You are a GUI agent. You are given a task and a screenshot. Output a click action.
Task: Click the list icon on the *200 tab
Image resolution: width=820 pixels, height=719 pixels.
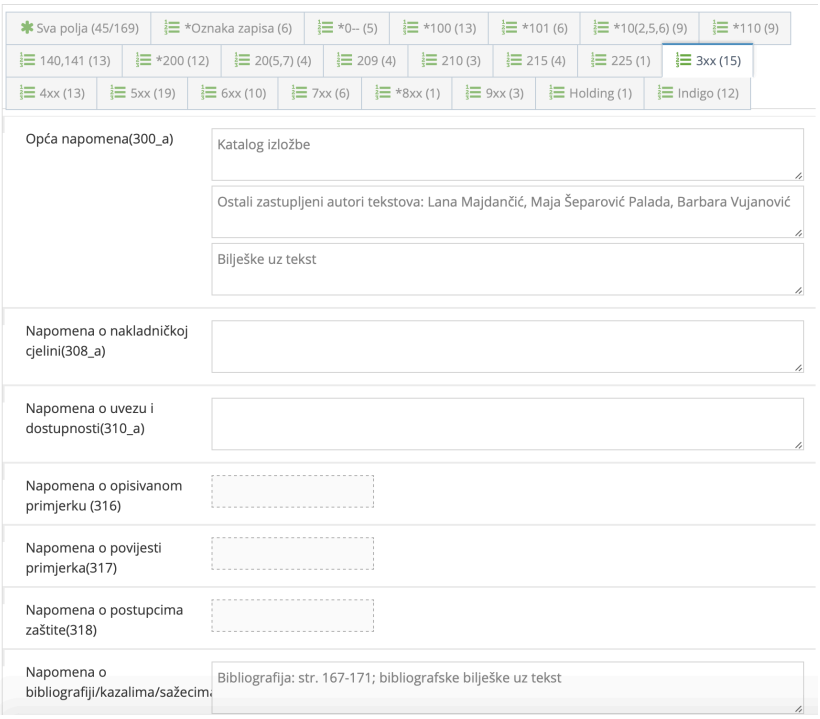pyautogui.click(x=144, y=61)
